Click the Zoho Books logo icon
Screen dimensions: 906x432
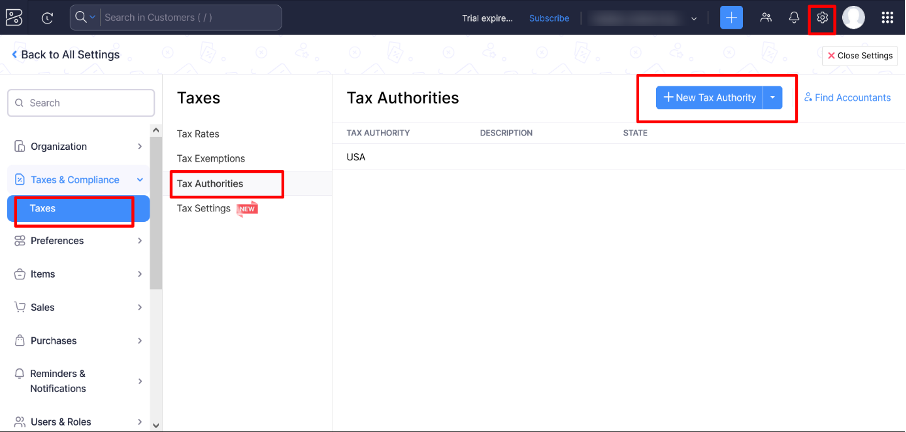tap(16, 18)
